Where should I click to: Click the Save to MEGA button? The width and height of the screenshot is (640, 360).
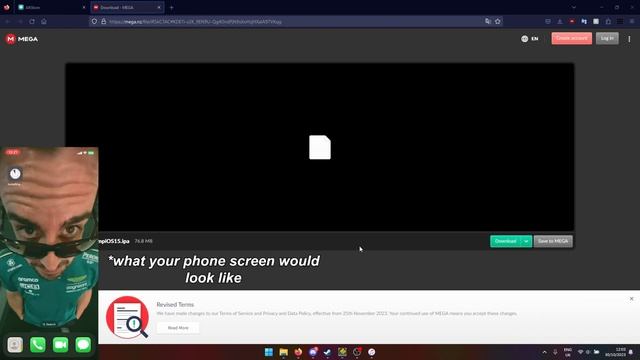tap(553, 241)
